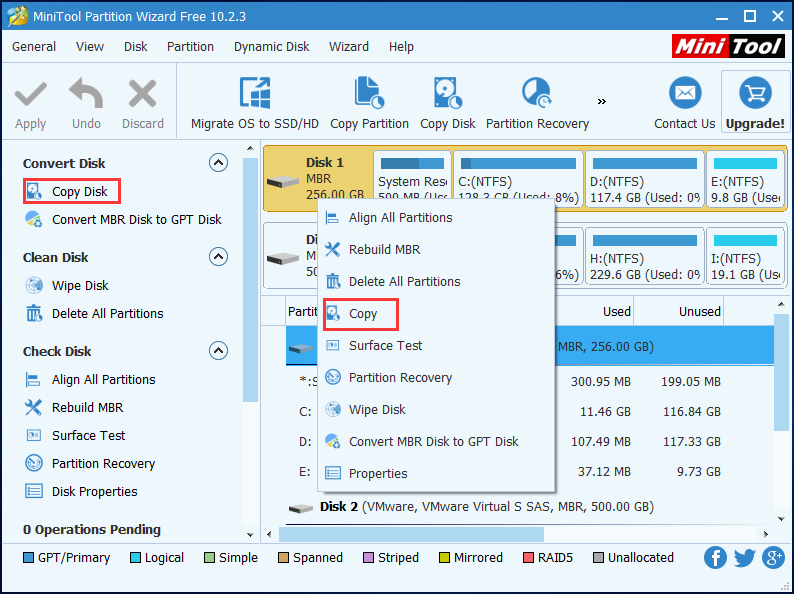Open the General menu
The height and width of the screenshot is (594, 794).
(x=34, y=47)
